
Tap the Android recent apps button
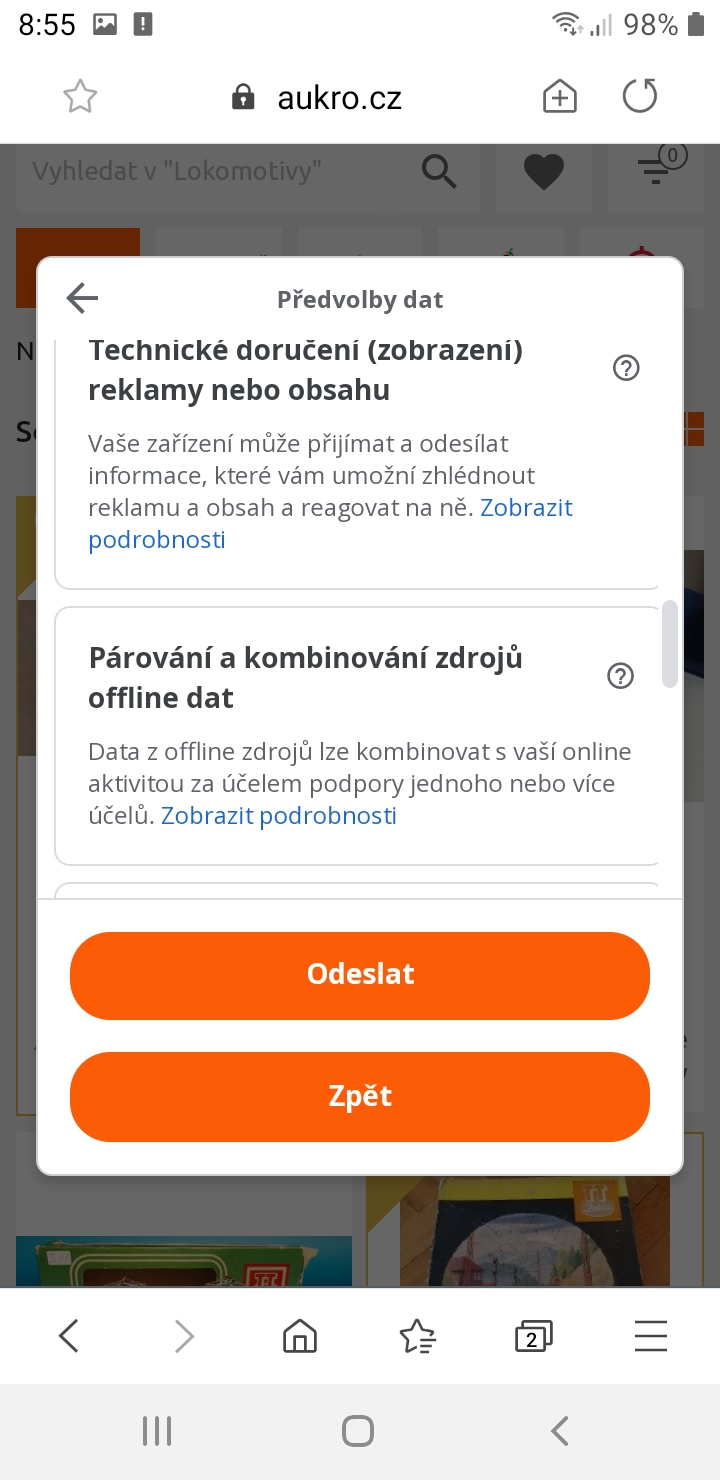pos(157,1431)
